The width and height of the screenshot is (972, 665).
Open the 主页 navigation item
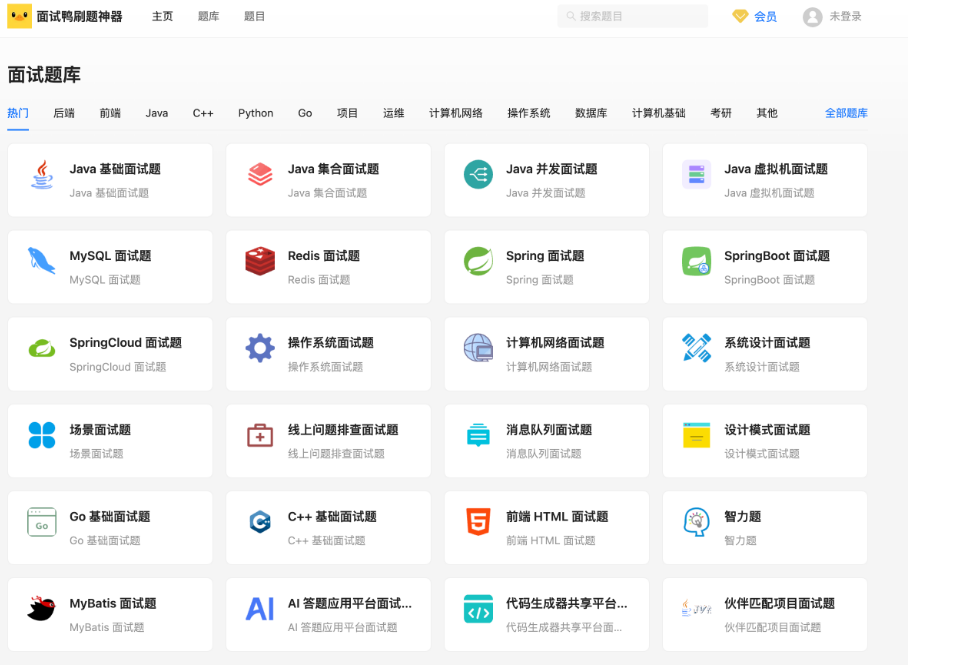(162, 16)
